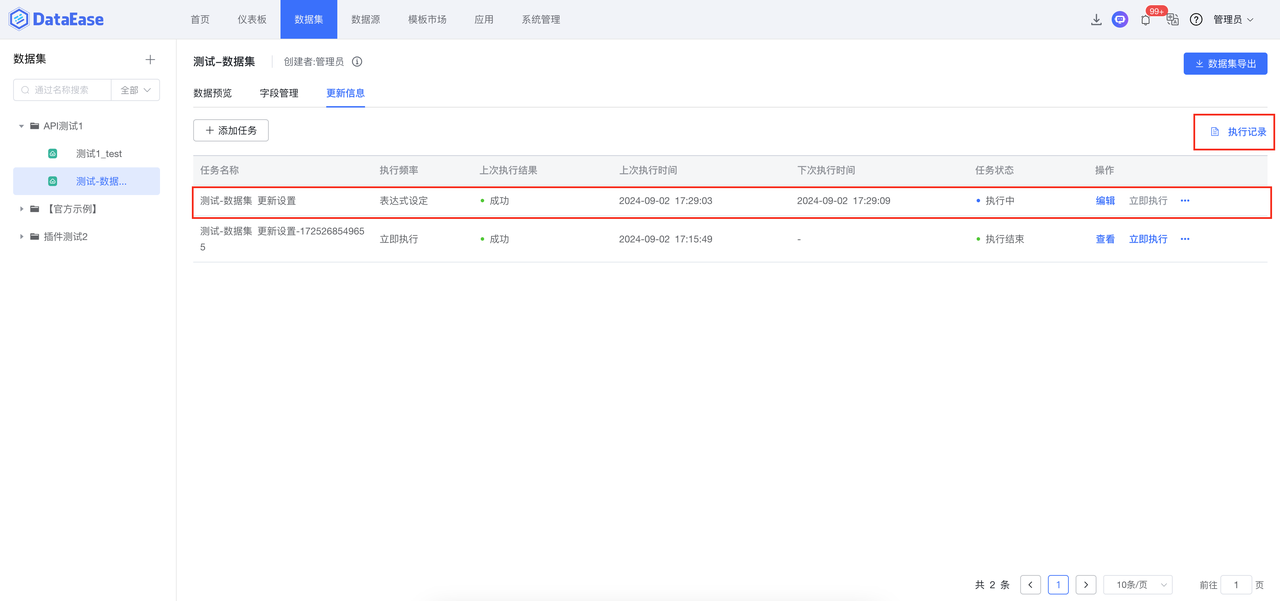Open the language switch icon in top bar
This screenshot has height=601, width=1280.
click(1172, 19)
